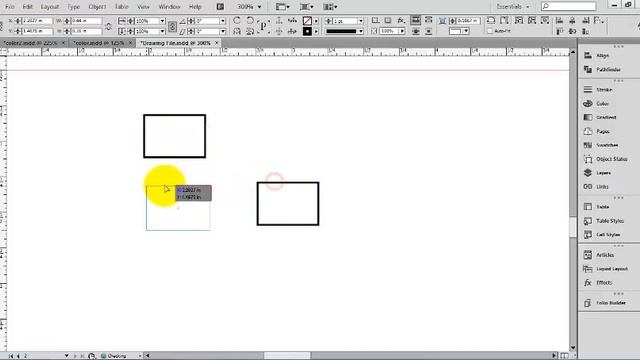Open the View Options dropdown
Screen dimensions: 640x360
coord(282,7)
